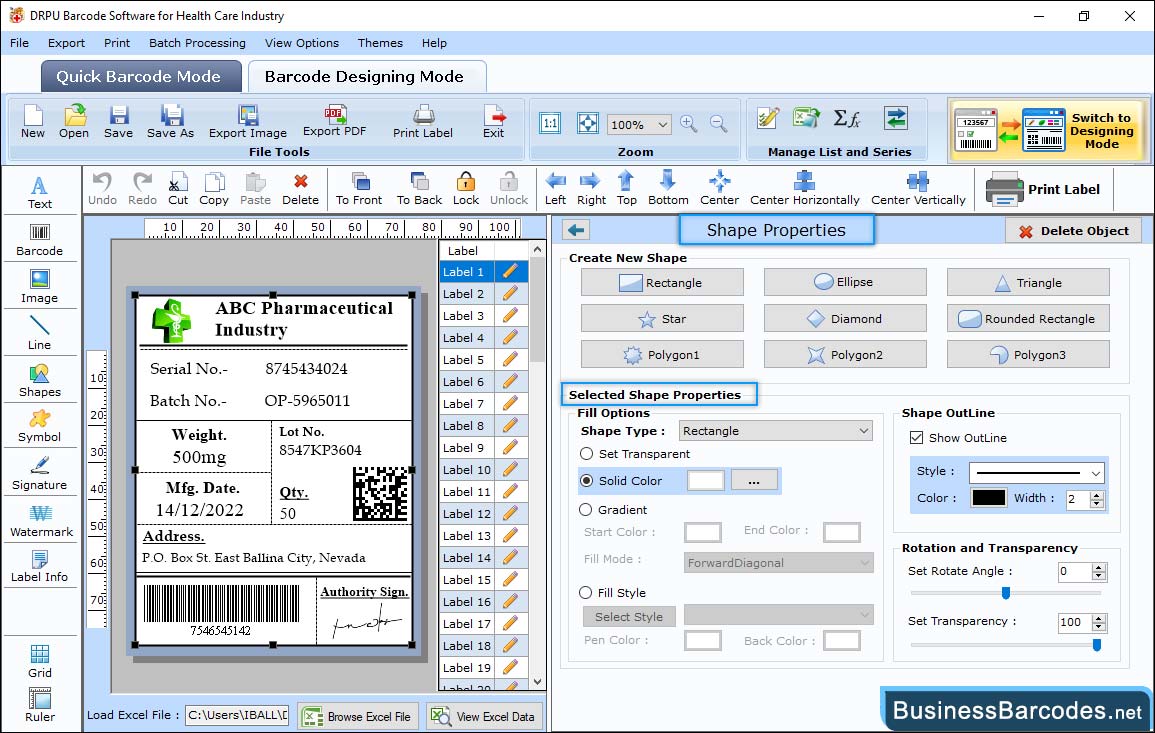Open Label Info in the sidebar

pyautogui.click(x=40, y=567)
